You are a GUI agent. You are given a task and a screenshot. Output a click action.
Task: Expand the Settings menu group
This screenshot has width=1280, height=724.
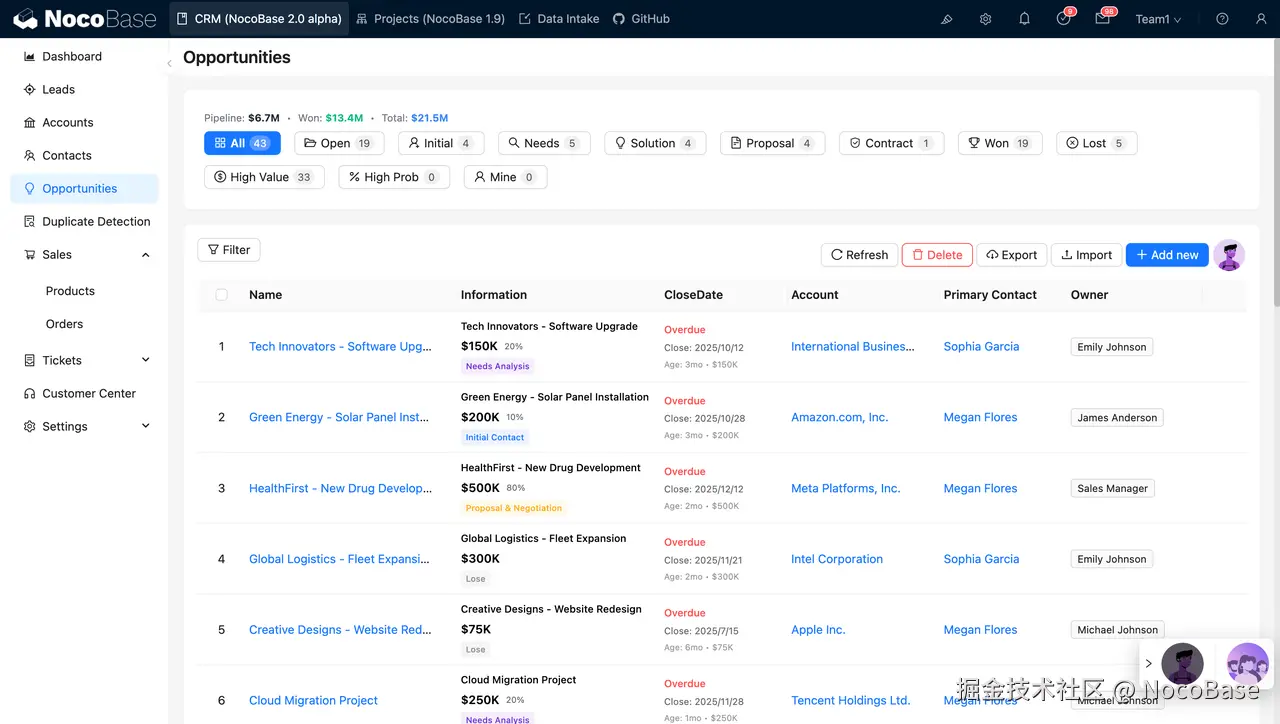tap(84, 427)
